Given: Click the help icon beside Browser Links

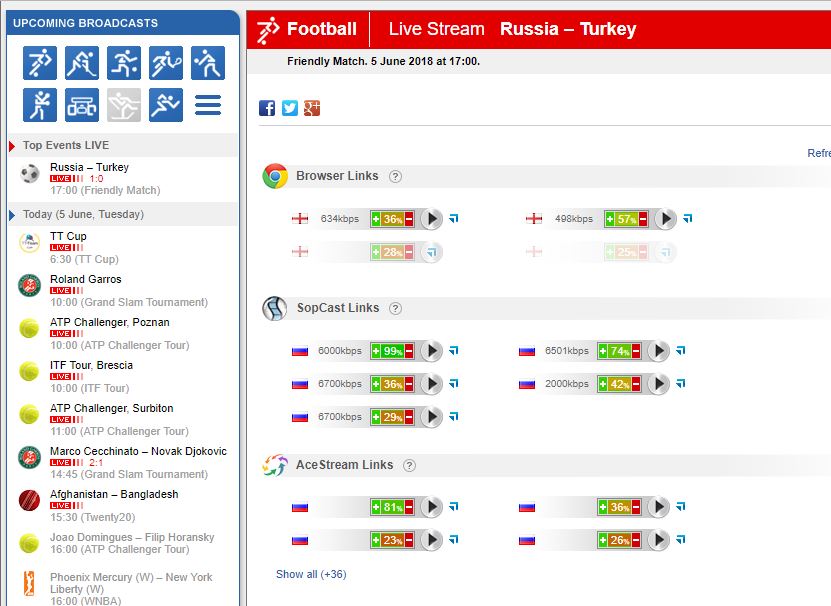Looking at the screenshot, I should pyautogui.click(x=395, y=177).
